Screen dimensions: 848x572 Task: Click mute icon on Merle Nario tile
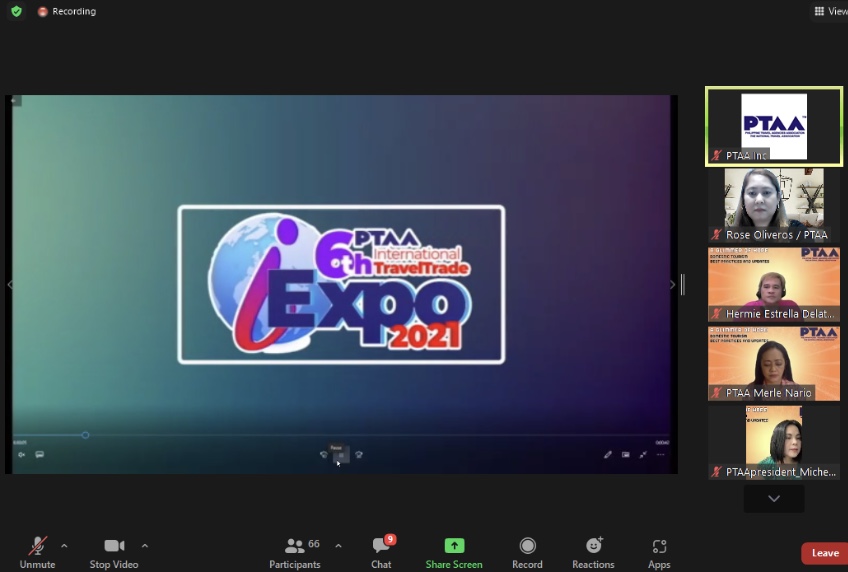pos(717,393)
